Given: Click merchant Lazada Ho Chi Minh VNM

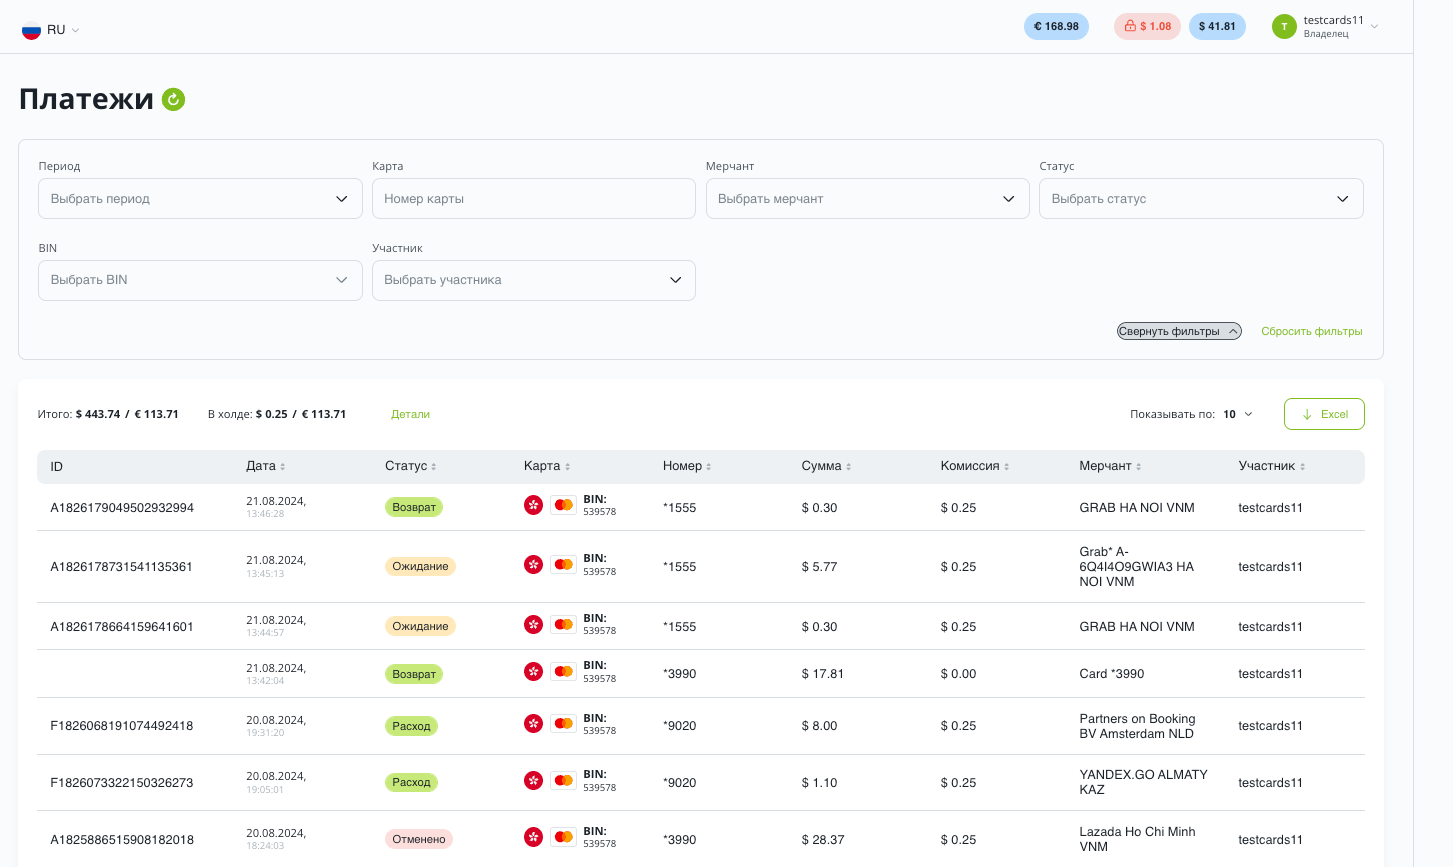Looking at the screenshot, I should [x=1138, y=839].
